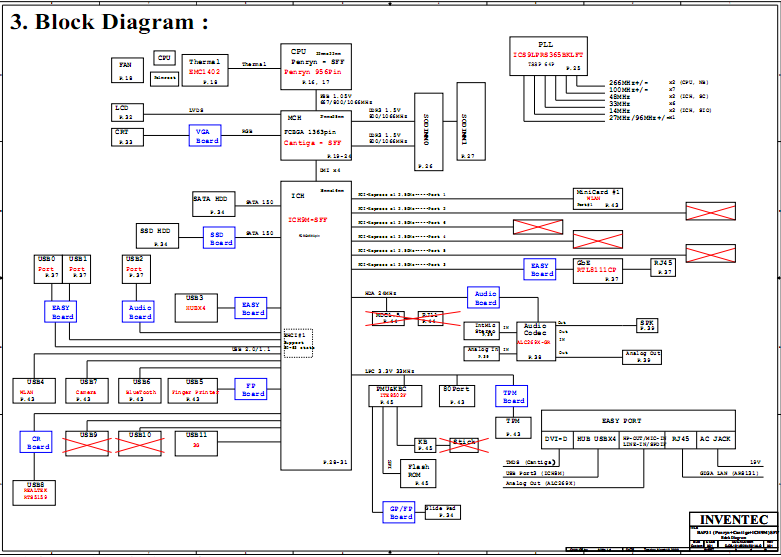Select the MiniCard #1 WLAN block
781x557 pixels.
pos(598,199)
